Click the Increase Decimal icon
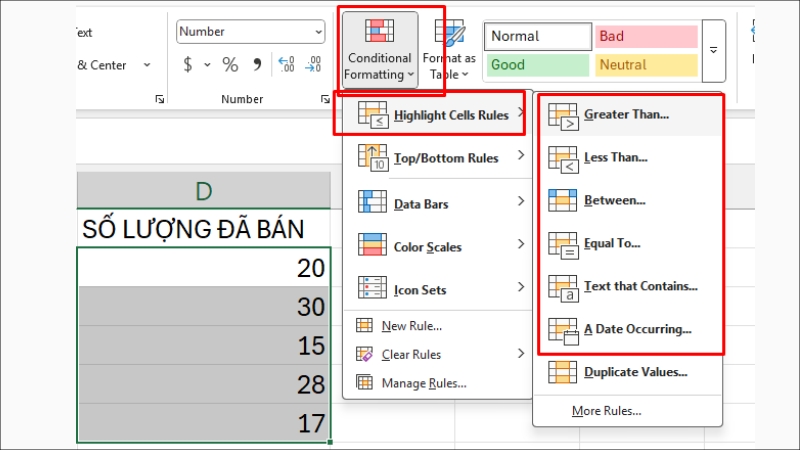 pos(286,65)
